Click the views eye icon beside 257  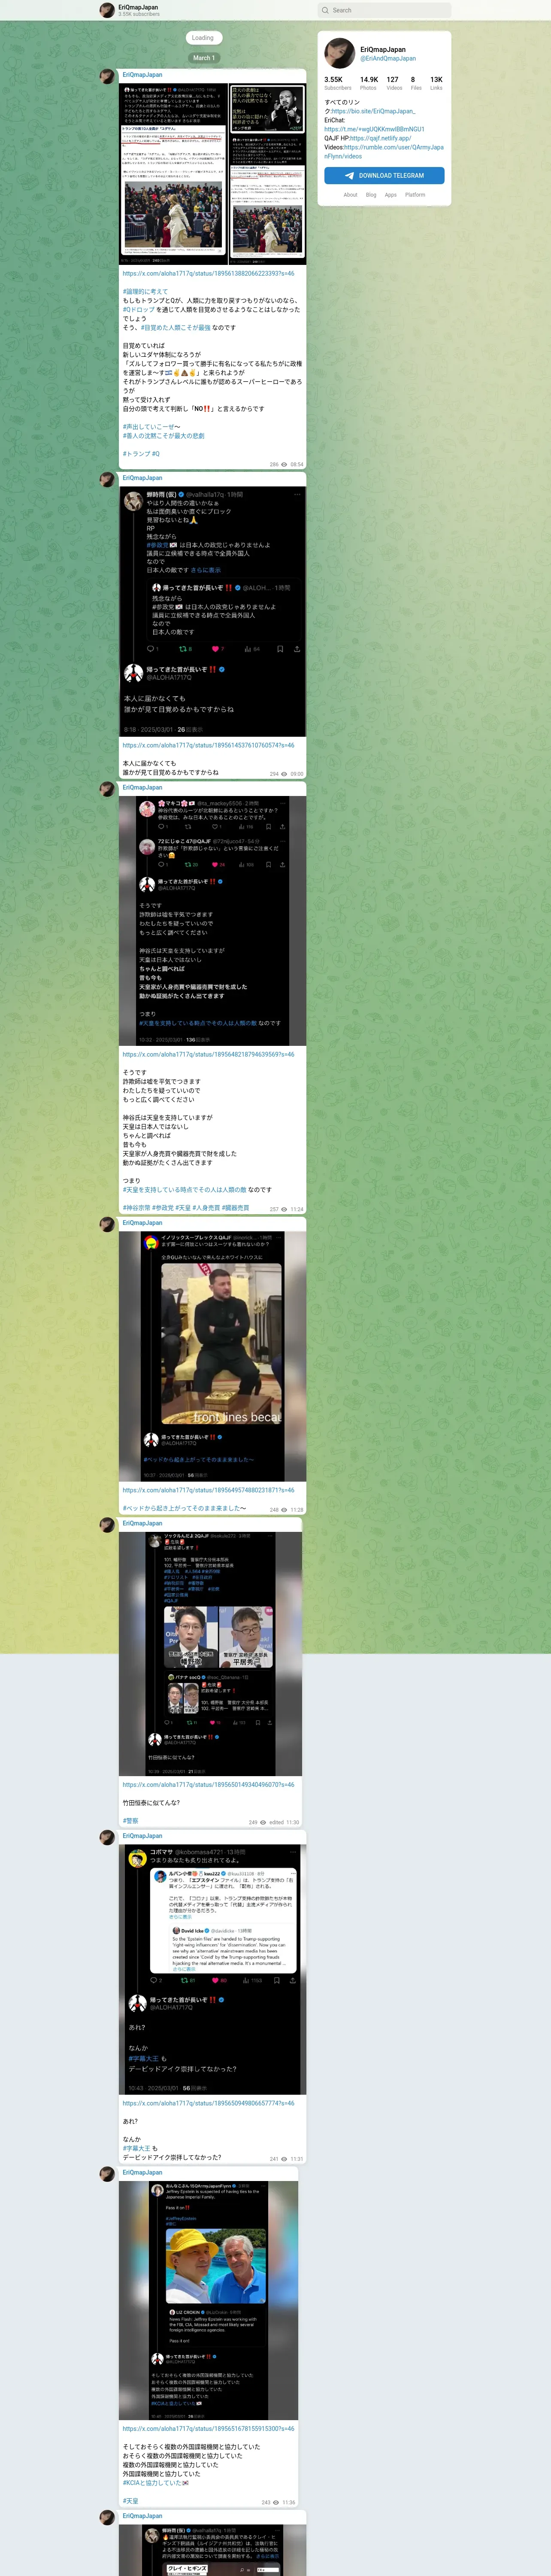click(284, 1209)
